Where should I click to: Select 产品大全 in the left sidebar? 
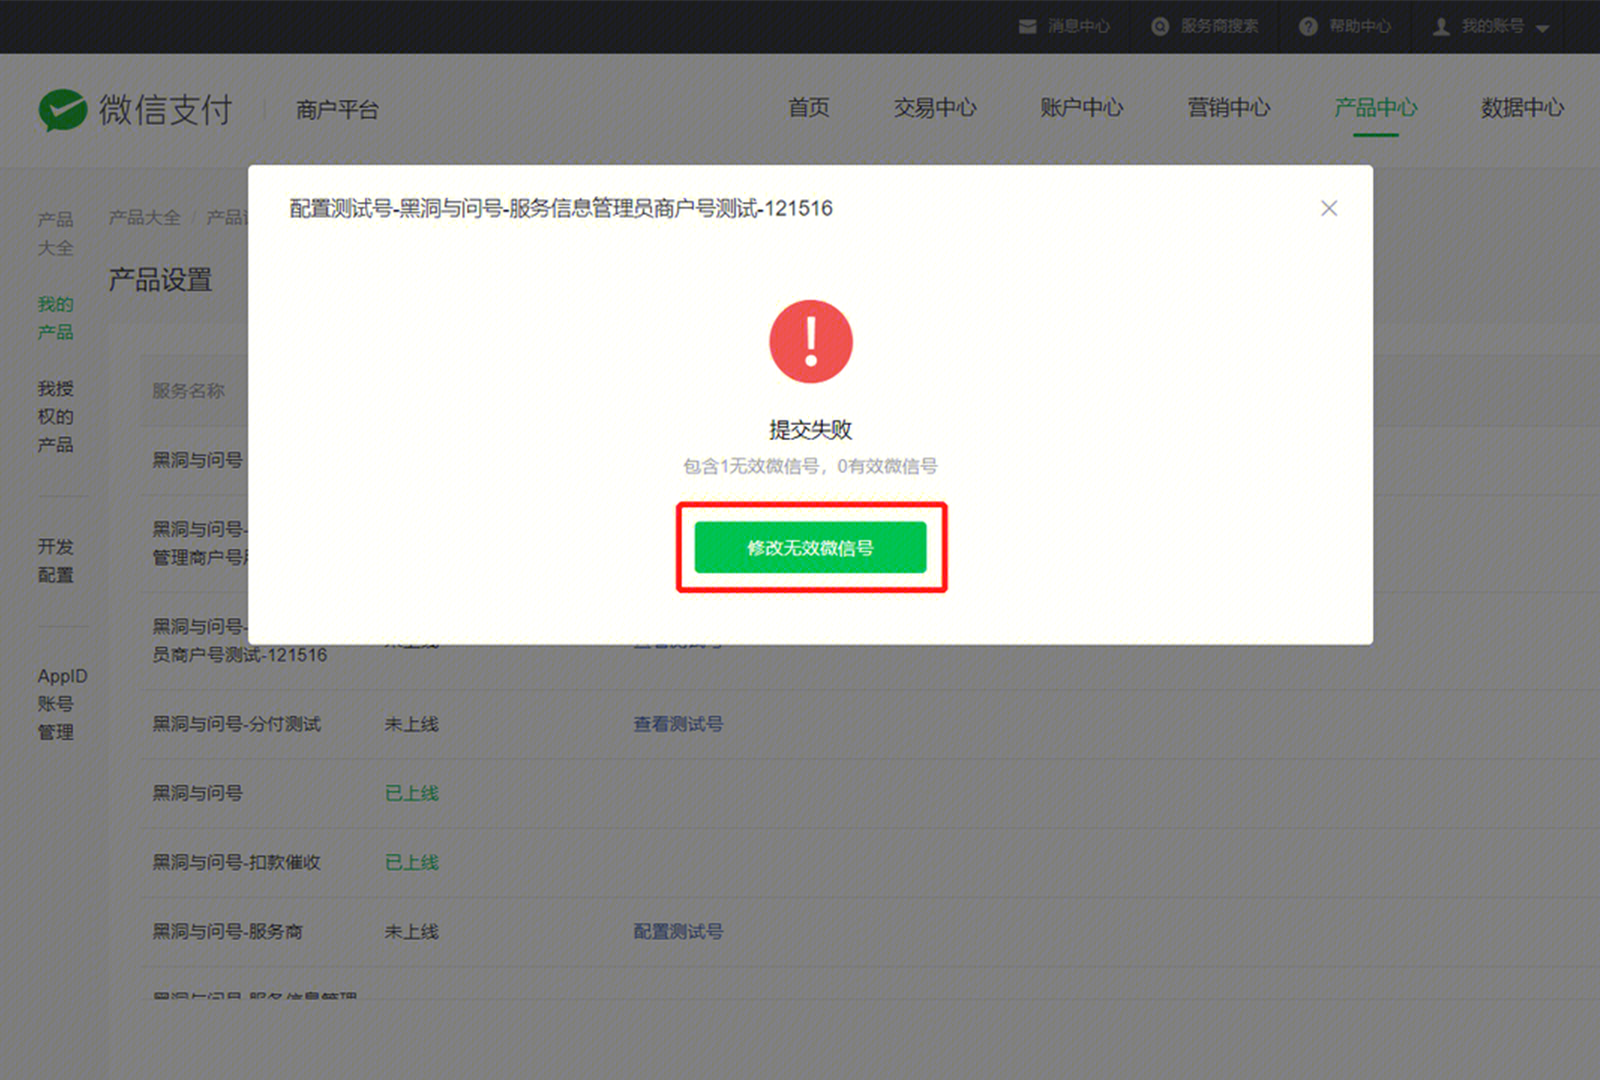click(x=55, y=233)
